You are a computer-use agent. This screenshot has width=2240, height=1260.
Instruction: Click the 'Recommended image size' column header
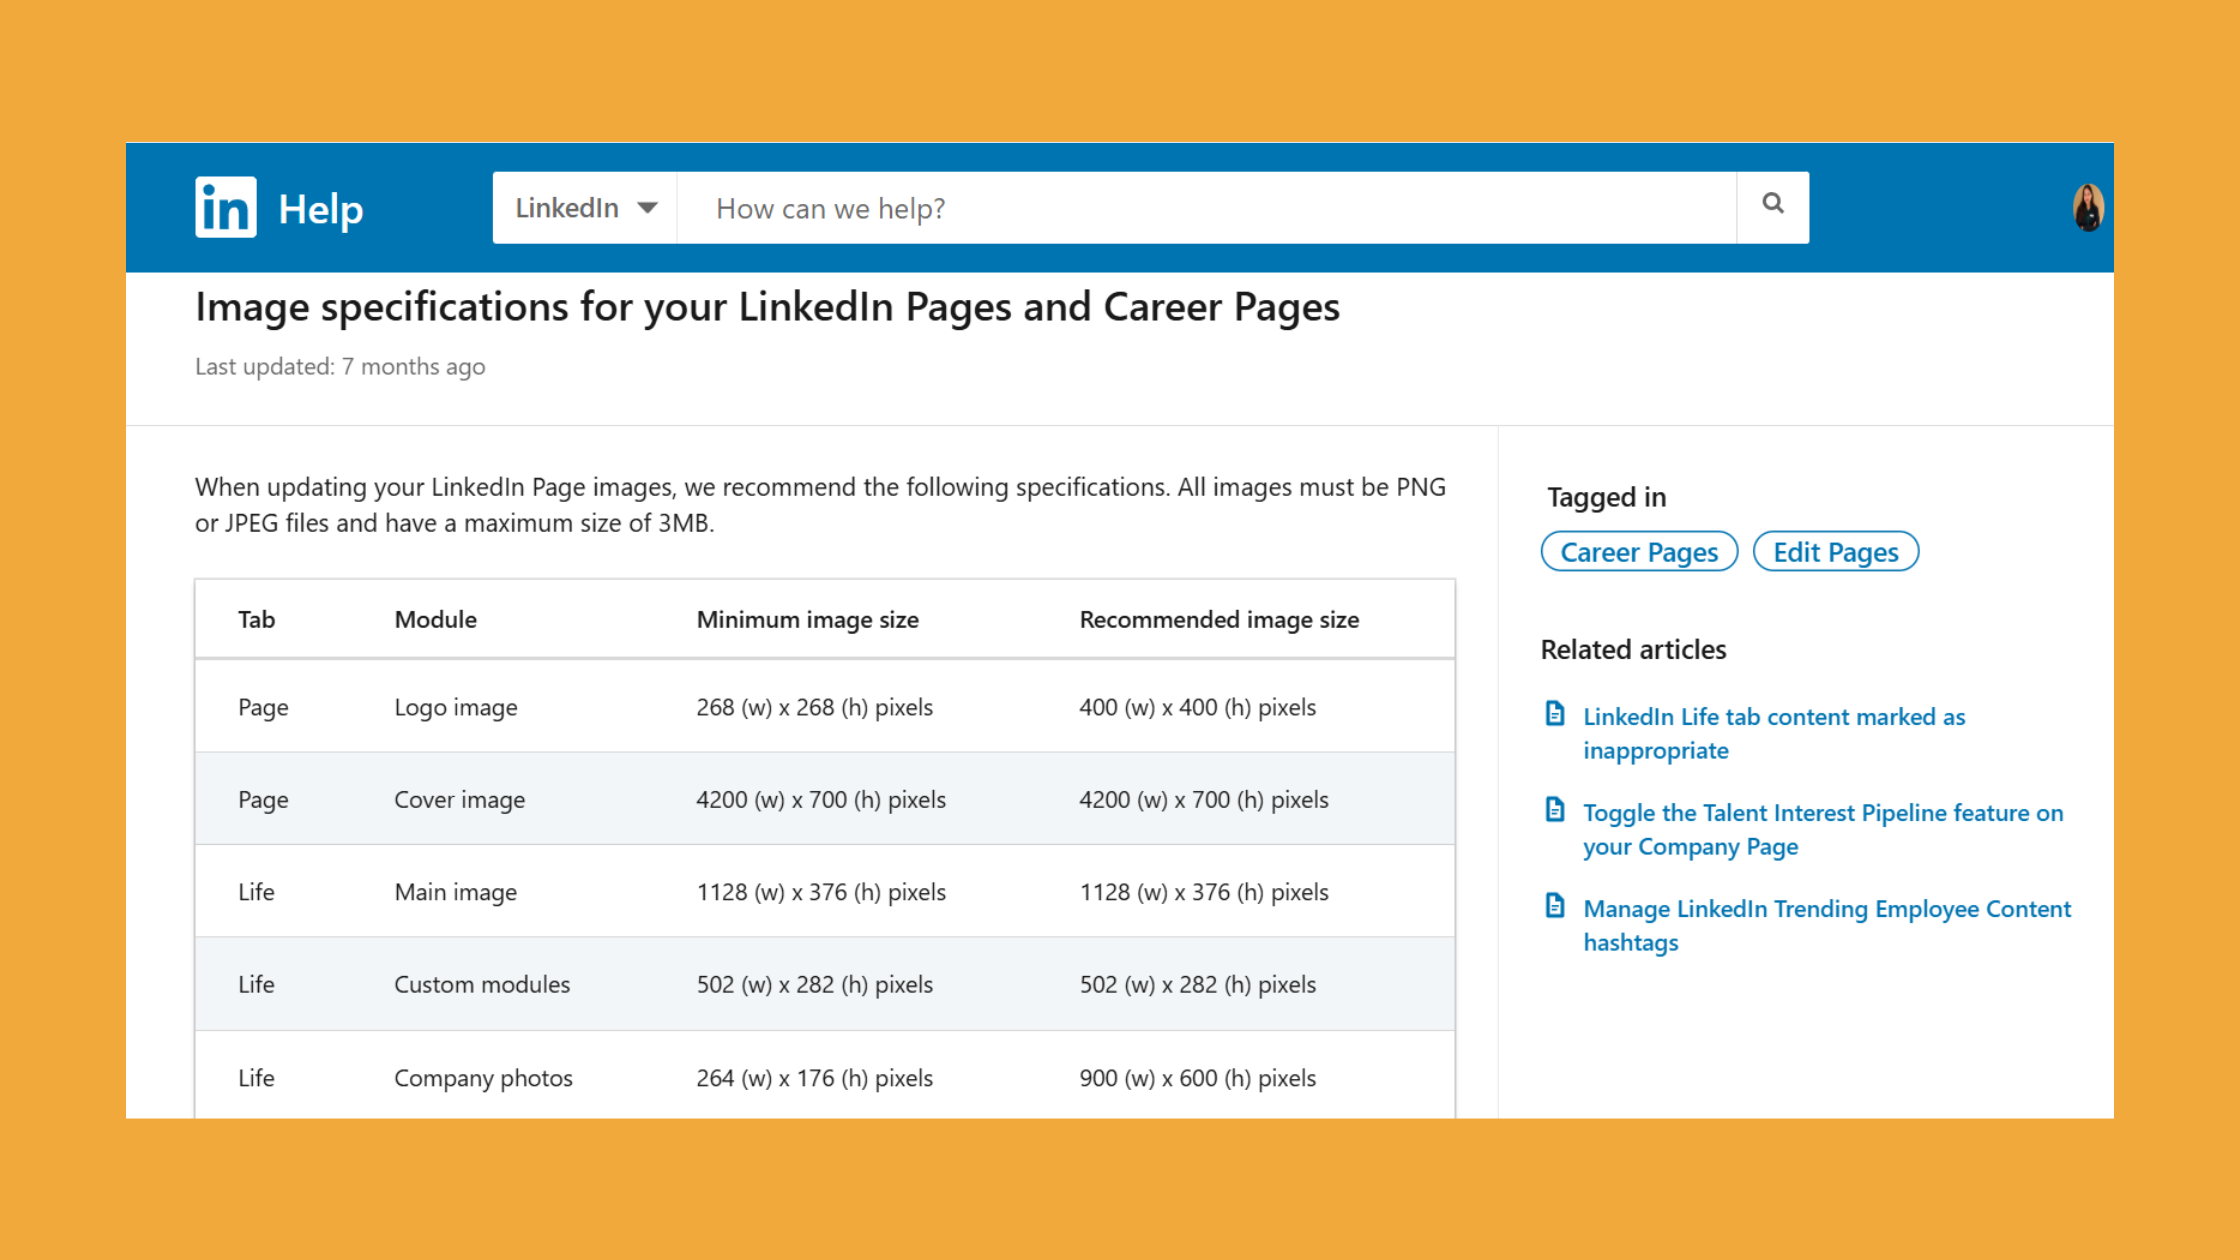point(1219,620)
